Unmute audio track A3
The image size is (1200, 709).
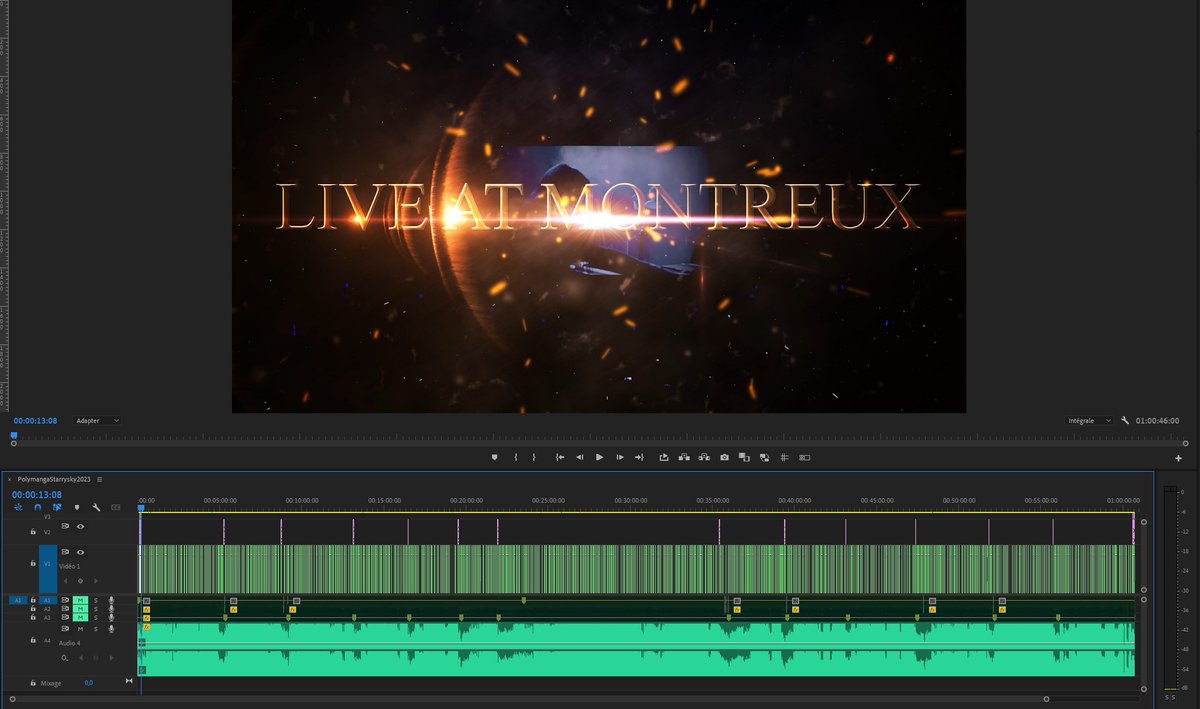[x=80, y=618]
